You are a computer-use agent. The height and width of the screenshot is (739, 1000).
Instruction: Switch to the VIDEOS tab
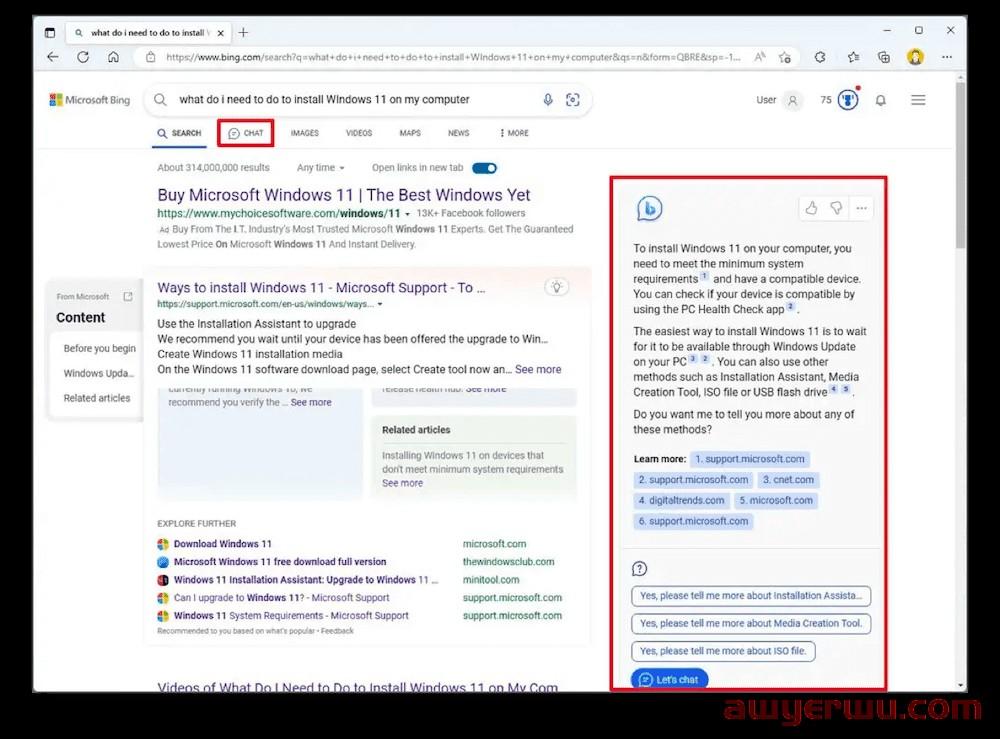click(x=359, y=133)
